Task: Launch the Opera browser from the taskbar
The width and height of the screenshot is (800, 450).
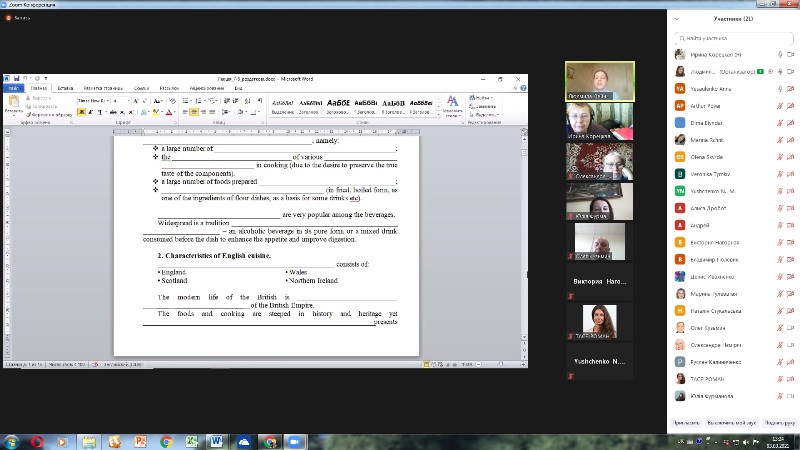Action: [x=38, y=441]
